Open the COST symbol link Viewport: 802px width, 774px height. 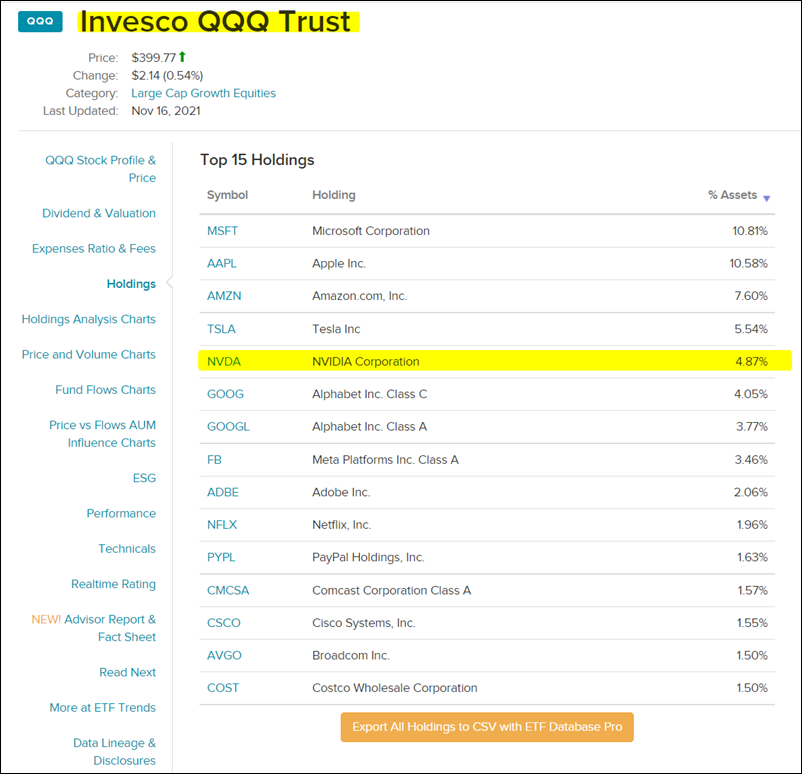pos(222,688)
